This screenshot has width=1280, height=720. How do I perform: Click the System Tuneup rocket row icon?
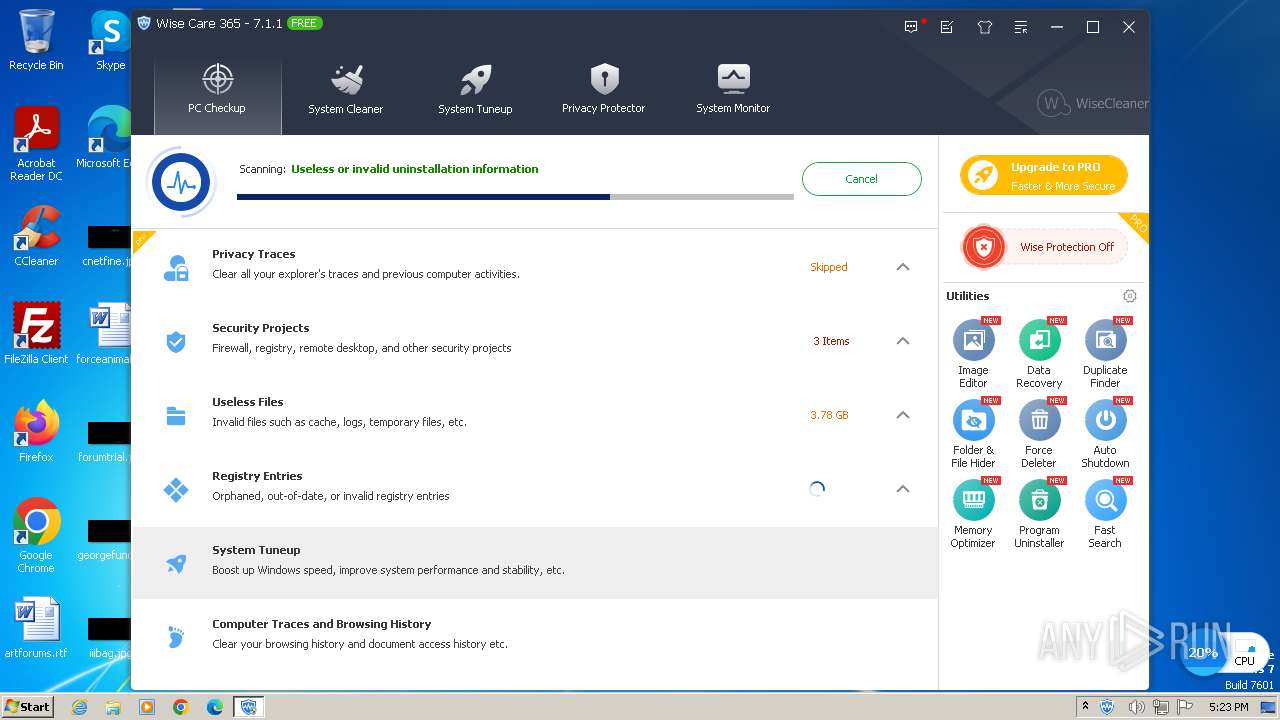pos(176,564)
